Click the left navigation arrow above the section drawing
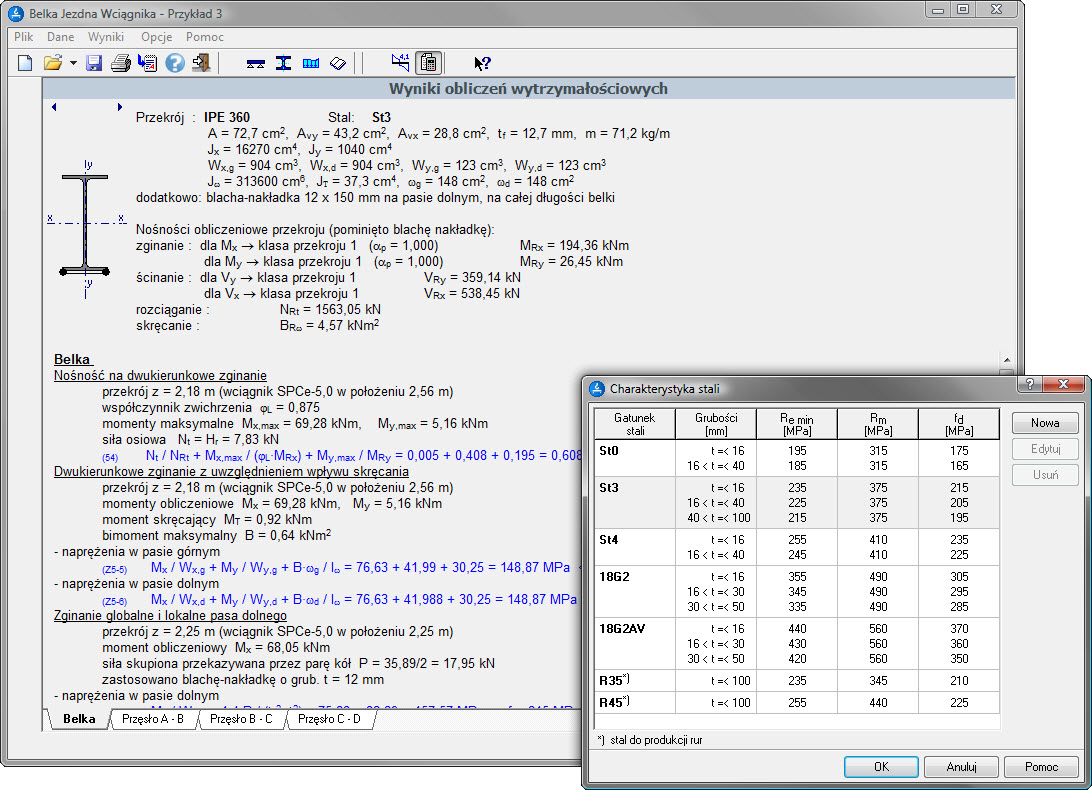 53,106
